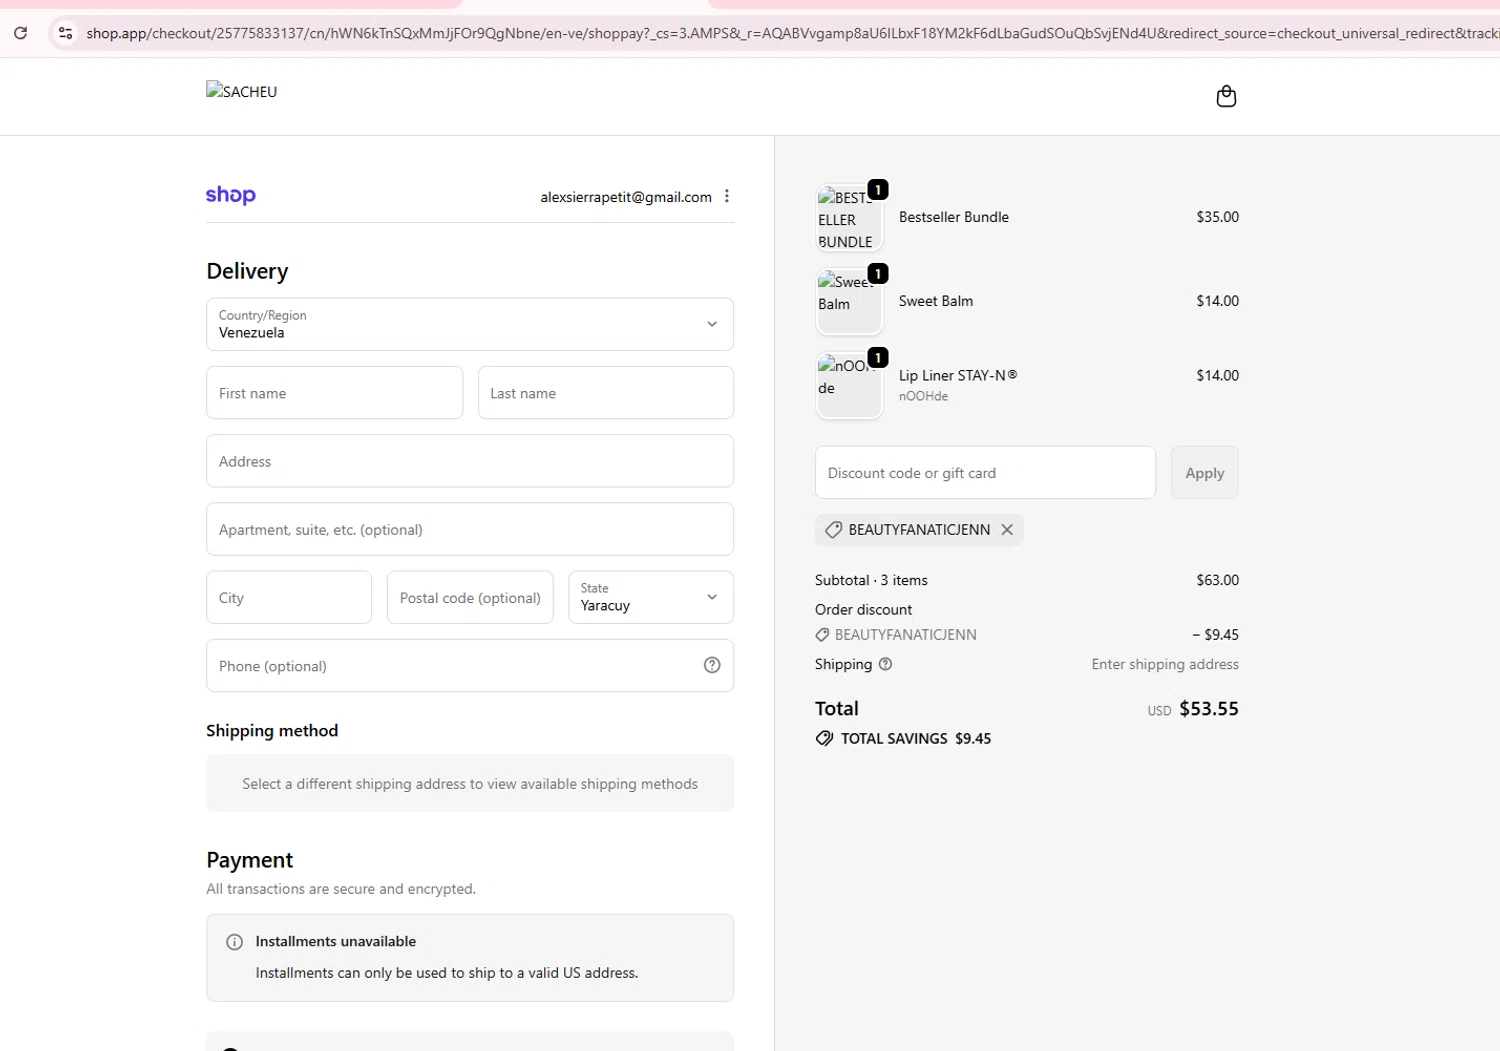
Task: Click the $63.00 subtotal amount
Action: (1217, 580)
